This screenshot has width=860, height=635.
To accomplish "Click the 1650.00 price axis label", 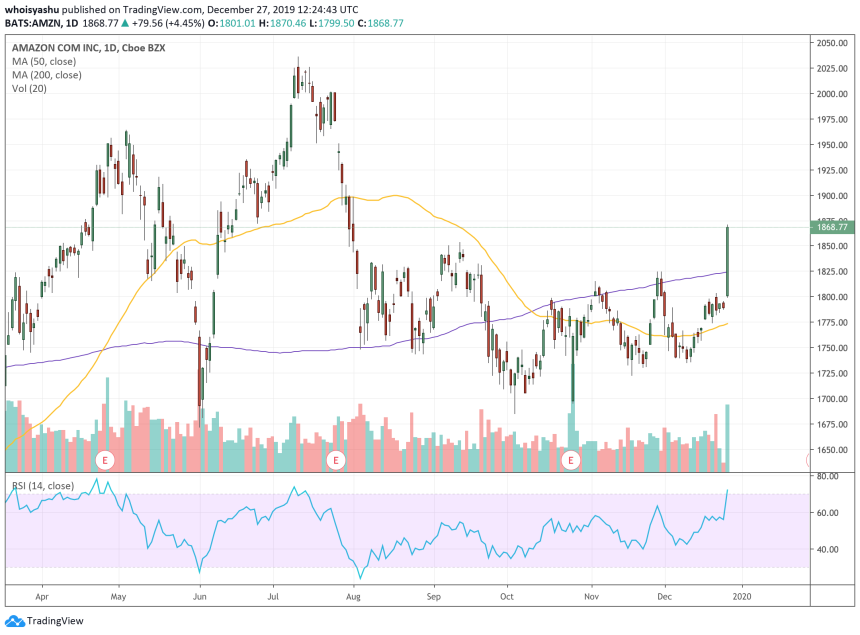I will [832, 450].
